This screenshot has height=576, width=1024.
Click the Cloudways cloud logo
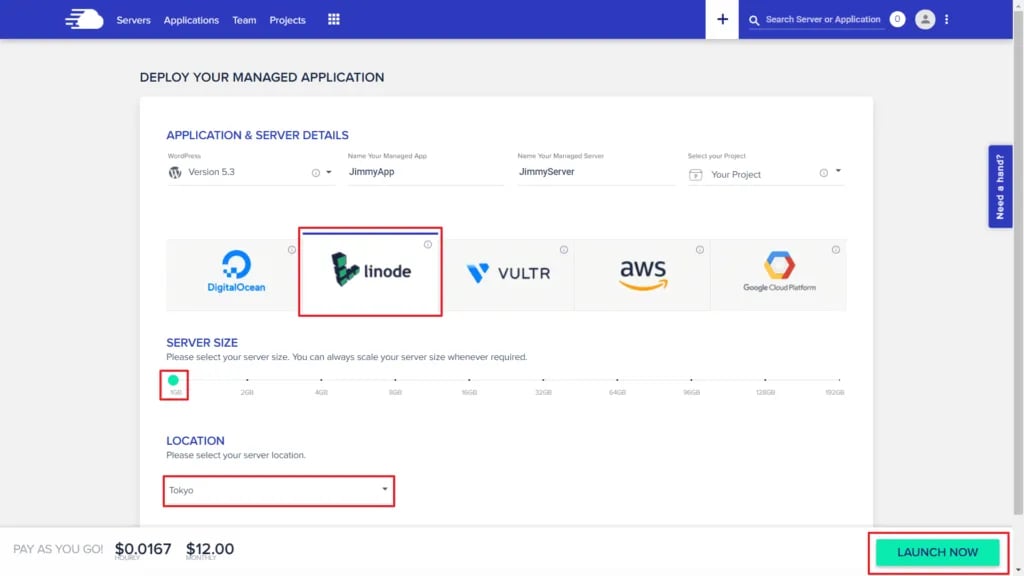[84, 20]
